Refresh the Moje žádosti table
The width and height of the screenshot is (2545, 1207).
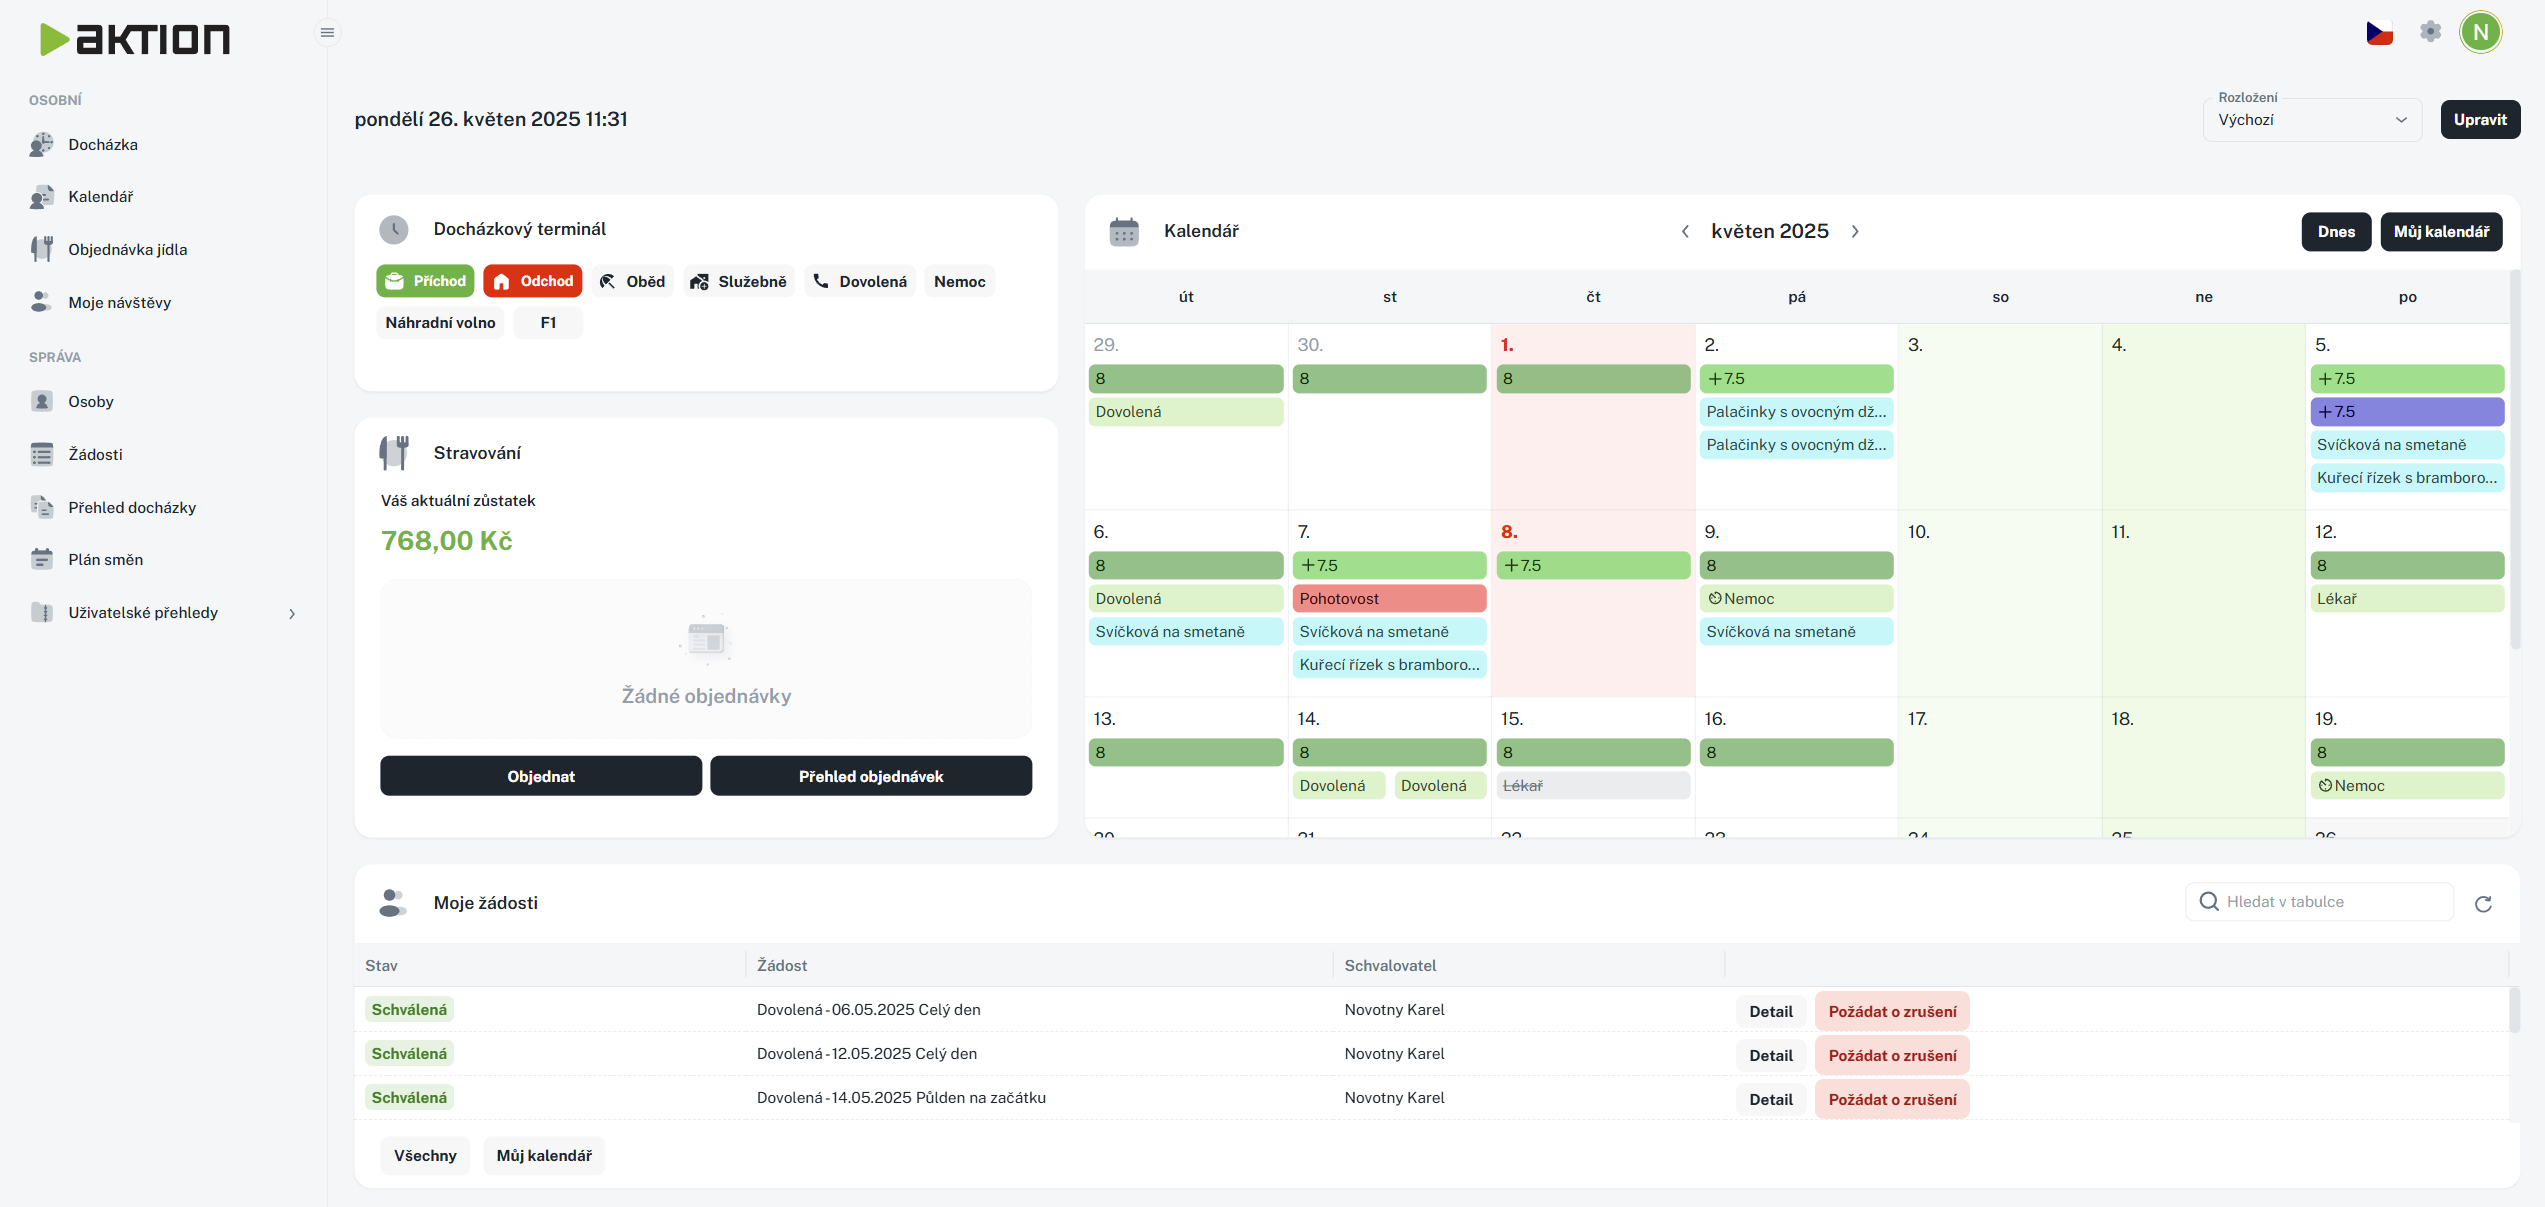[x=2483, y=904]
